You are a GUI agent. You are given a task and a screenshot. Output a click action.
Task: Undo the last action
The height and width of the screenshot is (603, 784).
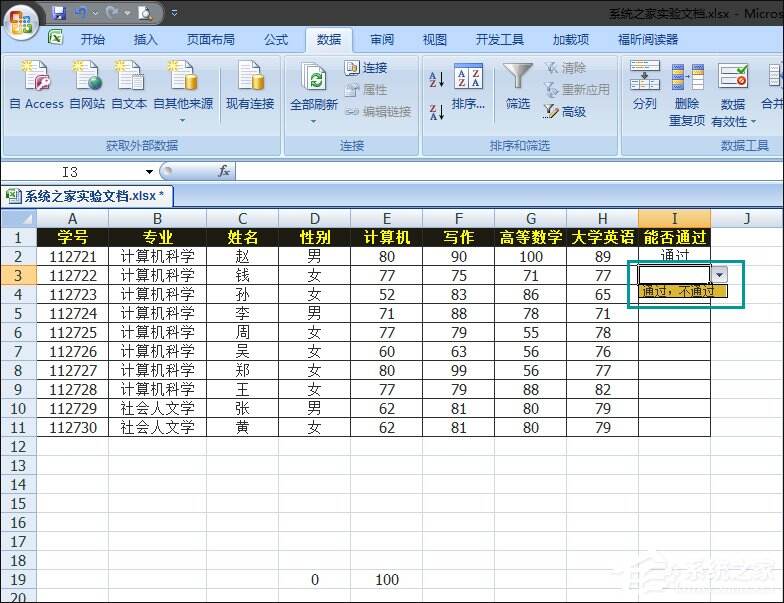80,12
